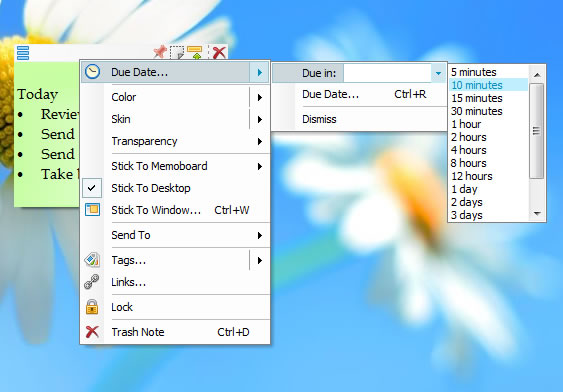The width and height of the screenshot is (563, 392).
Task: Expand the Skin submenu arrow
Action: (x=259, y=119)
